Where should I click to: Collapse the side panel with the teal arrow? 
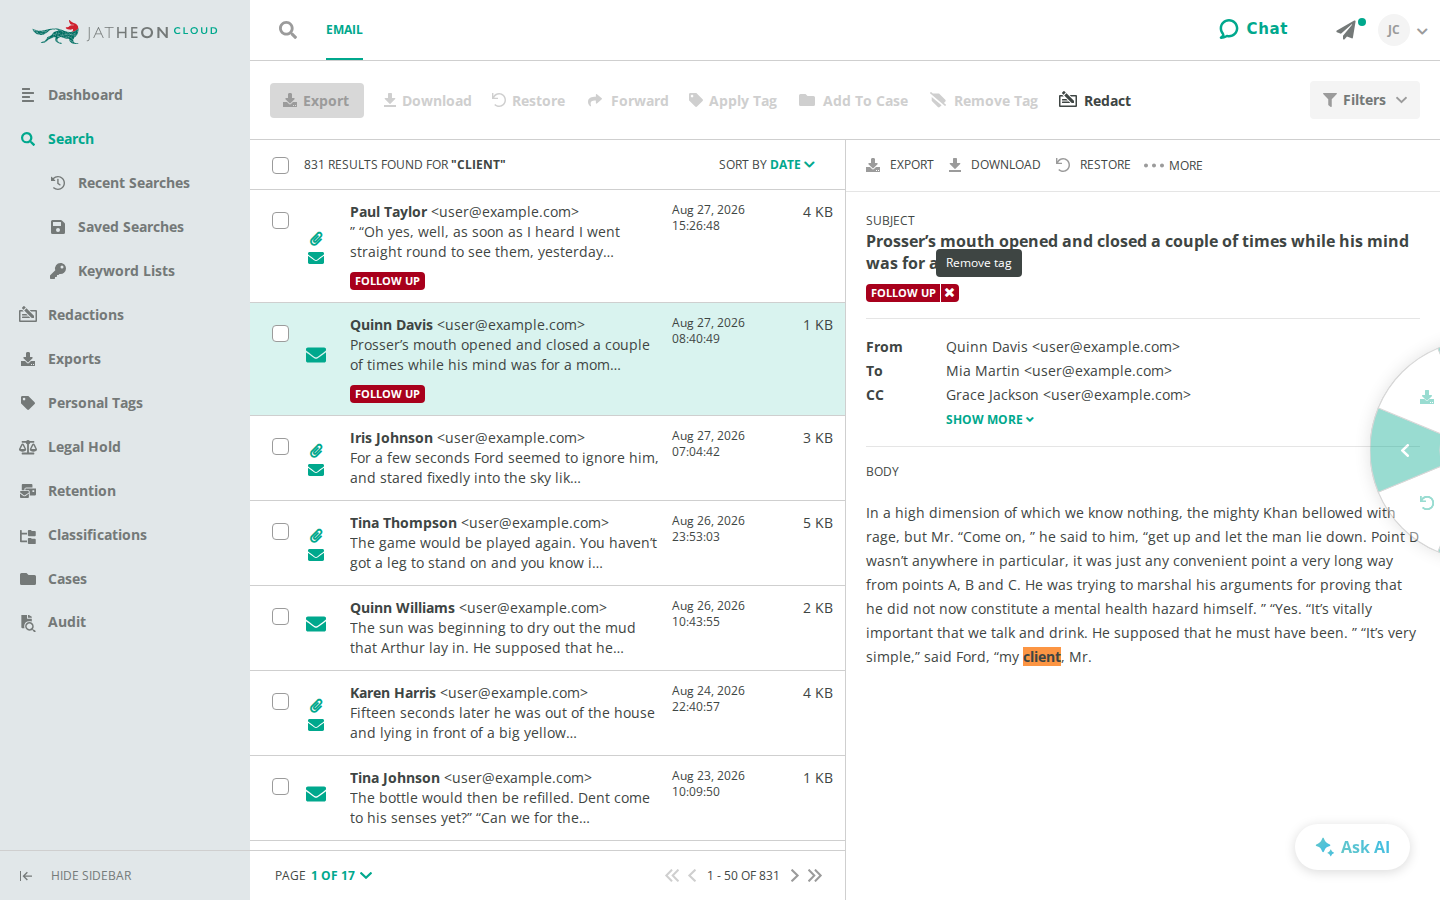(x=1405, y=451)
